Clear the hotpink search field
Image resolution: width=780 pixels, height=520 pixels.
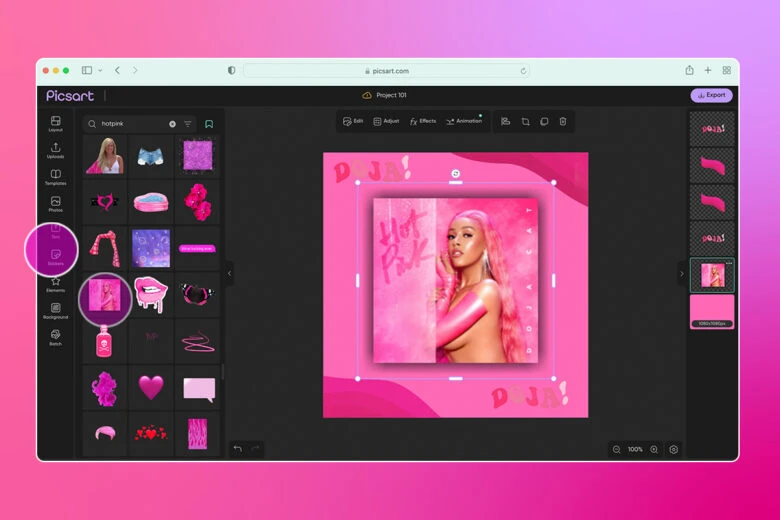(x=172, y=124)
